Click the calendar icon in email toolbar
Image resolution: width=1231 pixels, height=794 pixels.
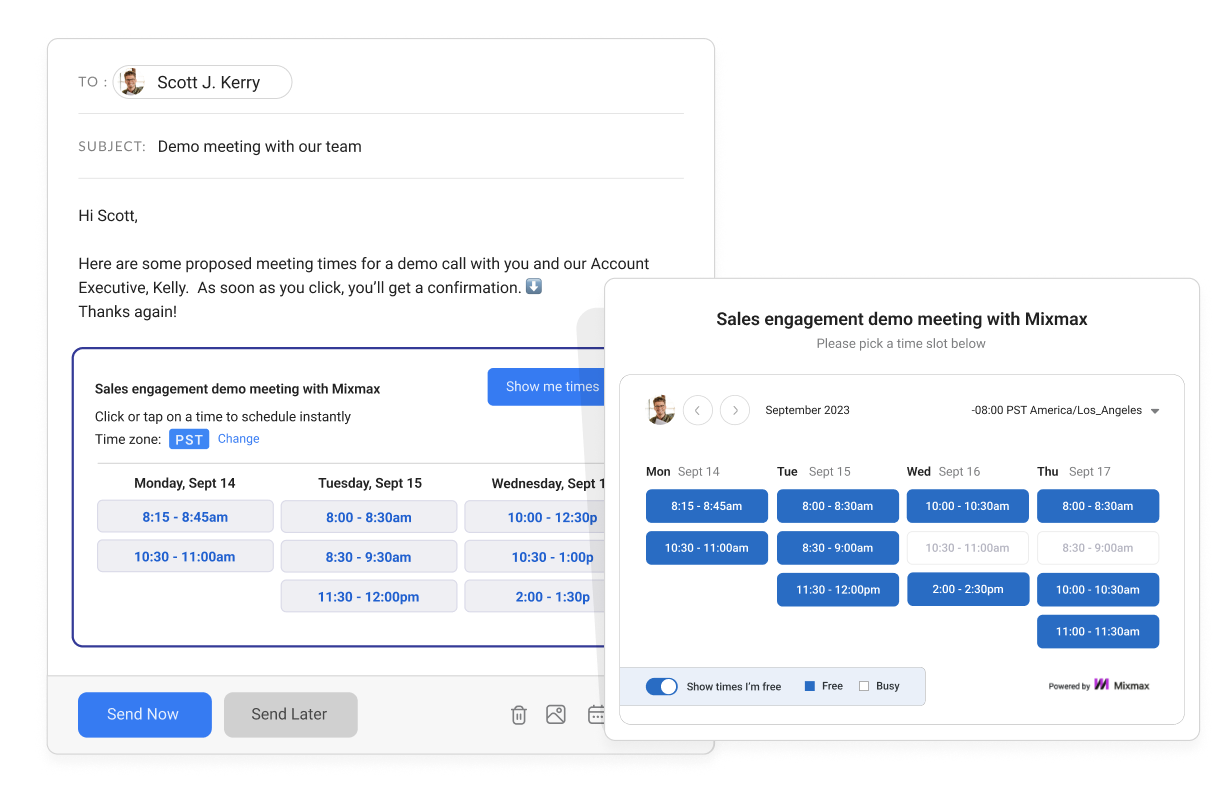tap(596, 714)
